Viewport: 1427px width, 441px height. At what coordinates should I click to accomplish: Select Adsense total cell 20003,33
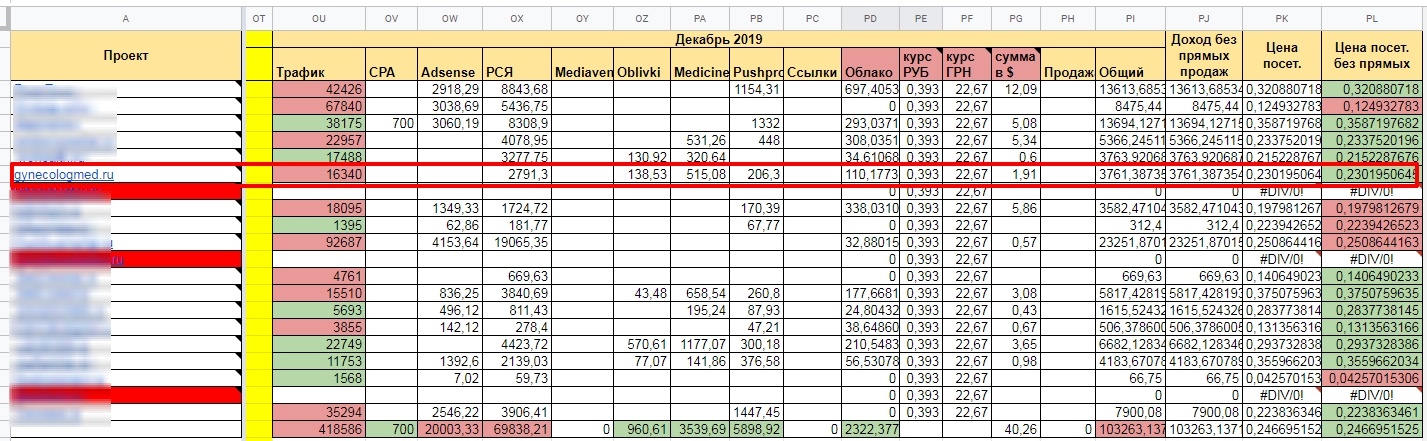click(x=449, y=430)
